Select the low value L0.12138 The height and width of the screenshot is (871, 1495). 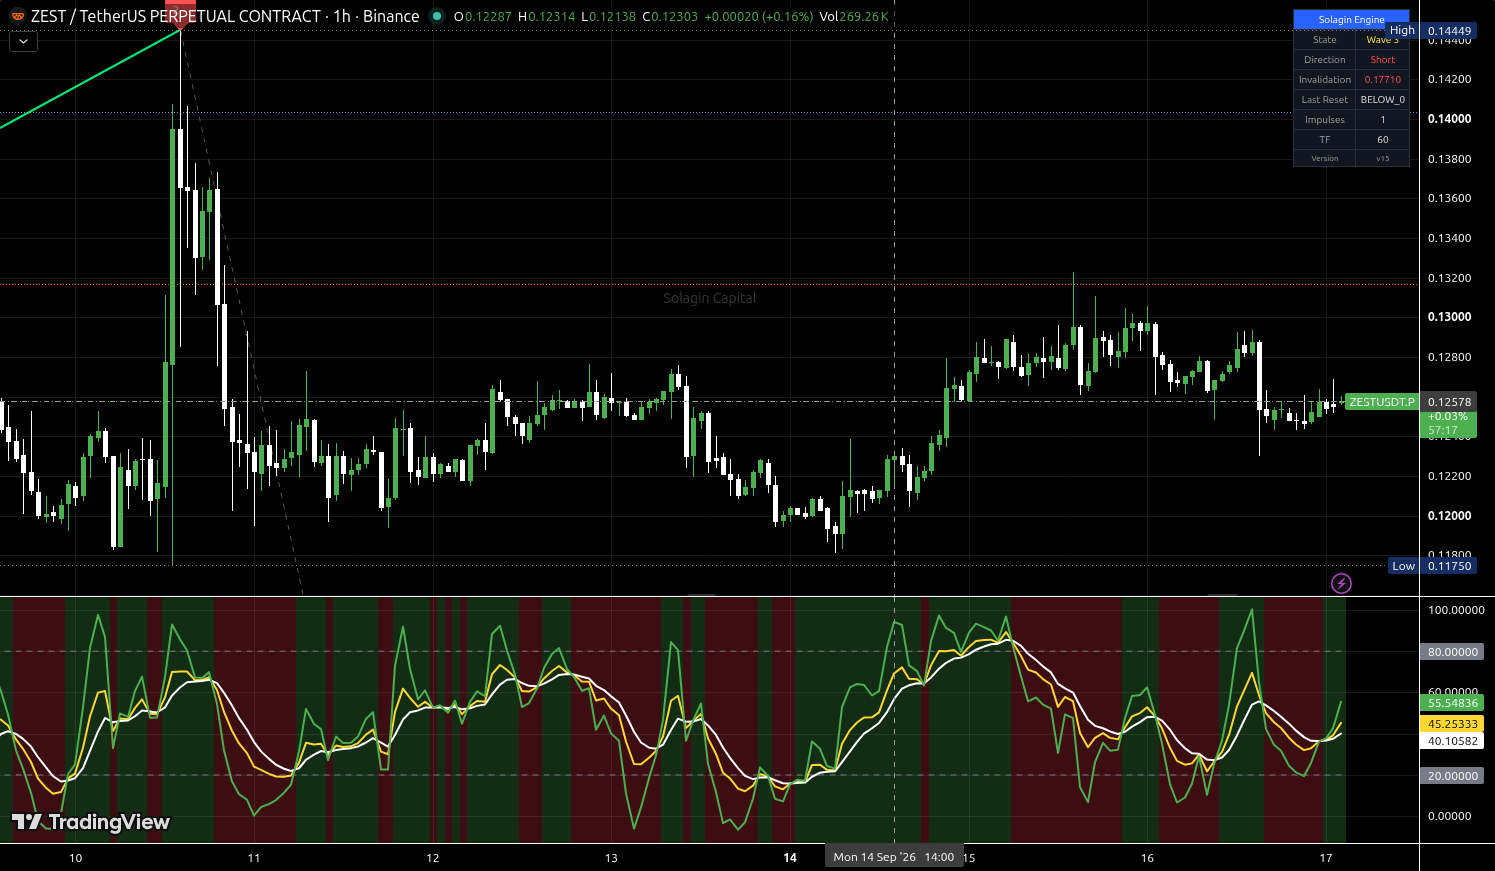tap(608, 16)
